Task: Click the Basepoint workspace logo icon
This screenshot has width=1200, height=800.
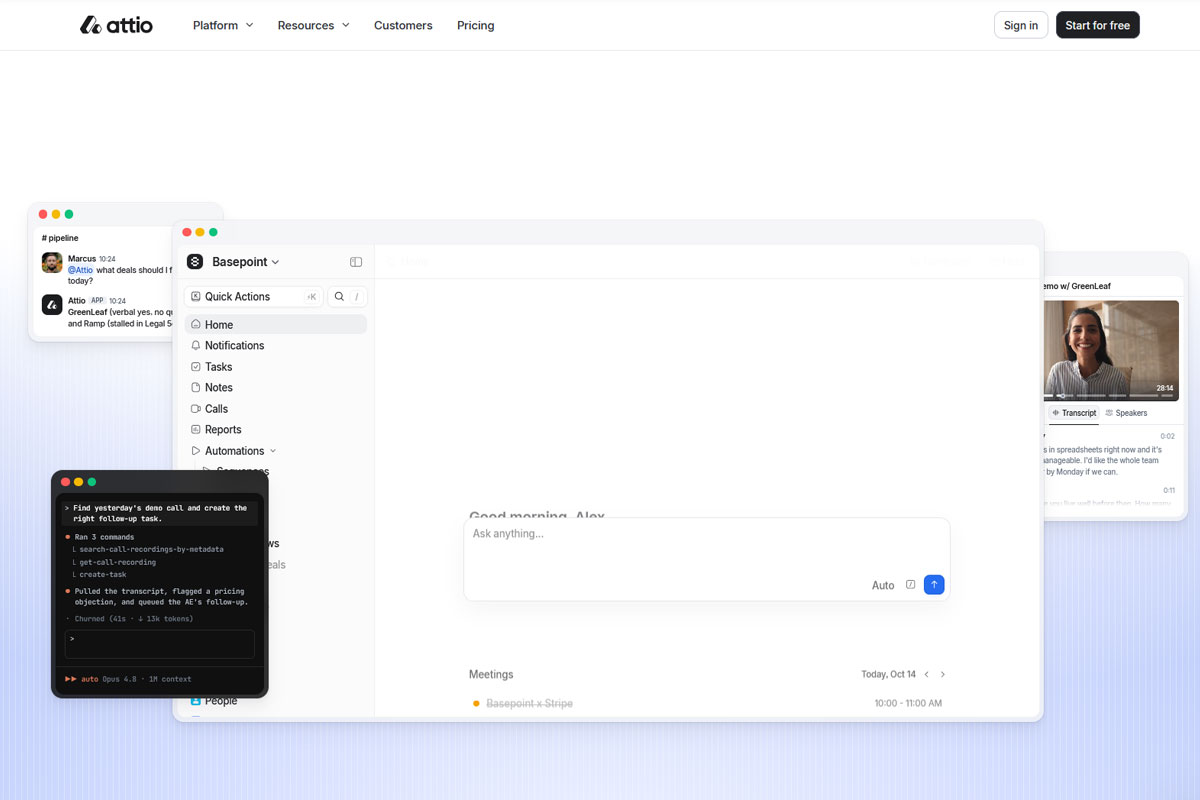Action: pos(195,262)
